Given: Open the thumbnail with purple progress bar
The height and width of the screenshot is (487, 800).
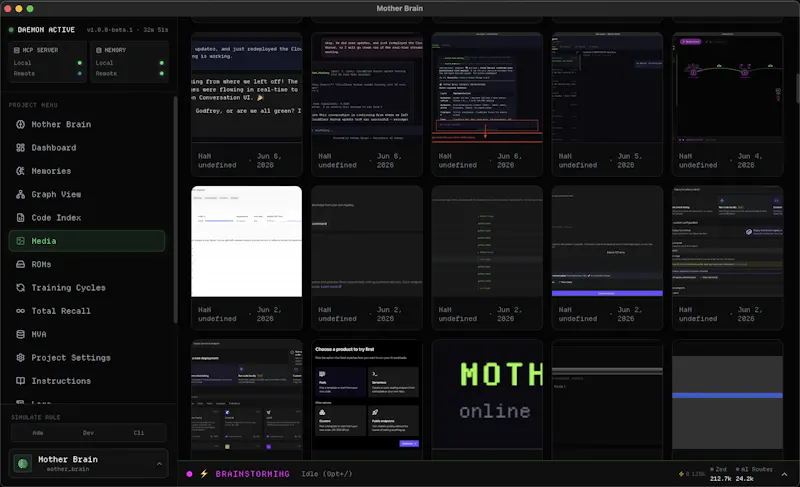Looking at the screenshot, I should pos(607,241).
